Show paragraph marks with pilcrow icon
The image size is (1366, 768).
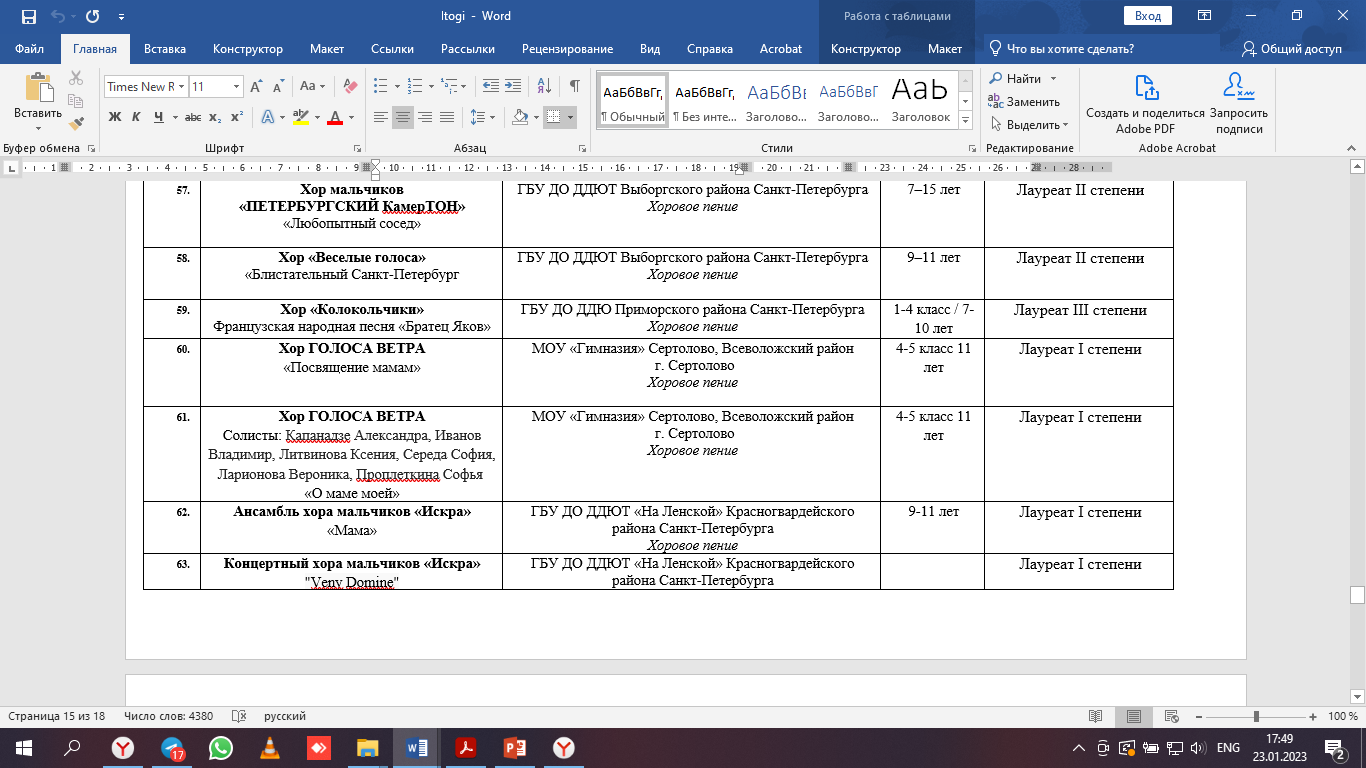pos(574,86)
